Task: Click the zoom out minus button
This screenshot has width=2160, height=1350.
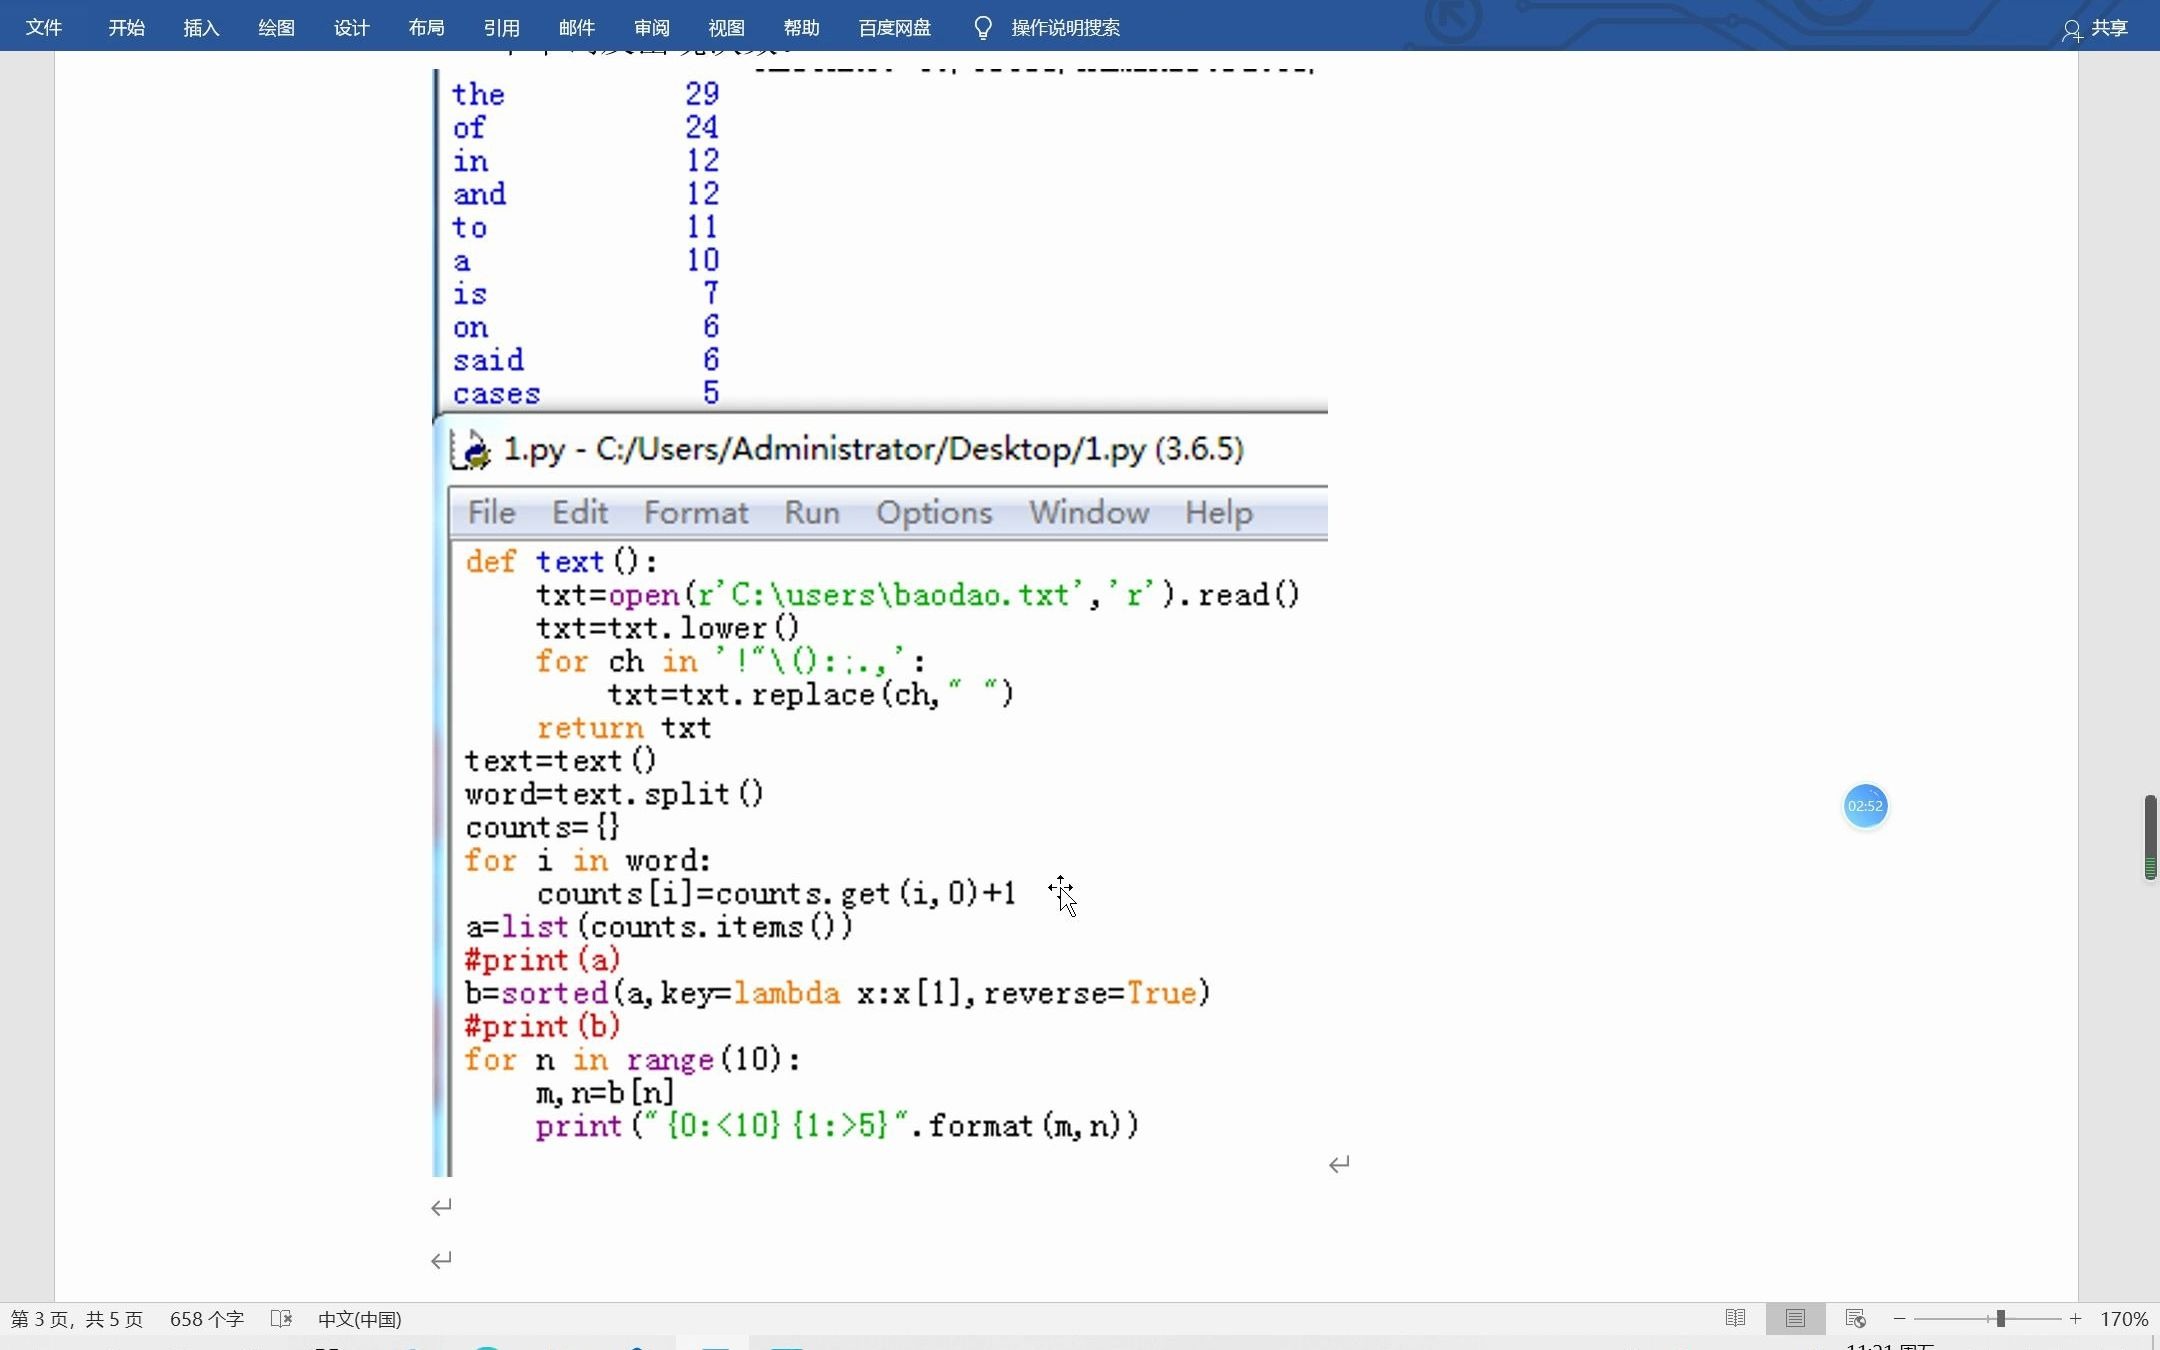Action: tap(1899, 1319)
